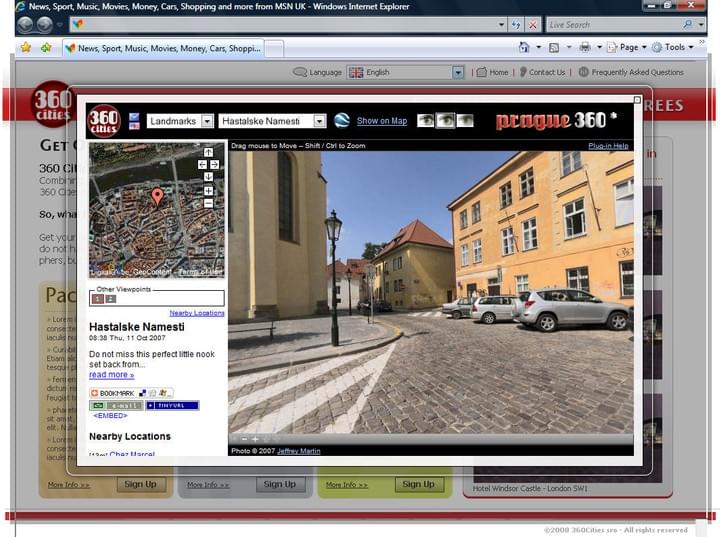Select viewpoint 2 under Other Viewpoints
Viewport: 720px width, 537px height.
[x=110, y=299]
